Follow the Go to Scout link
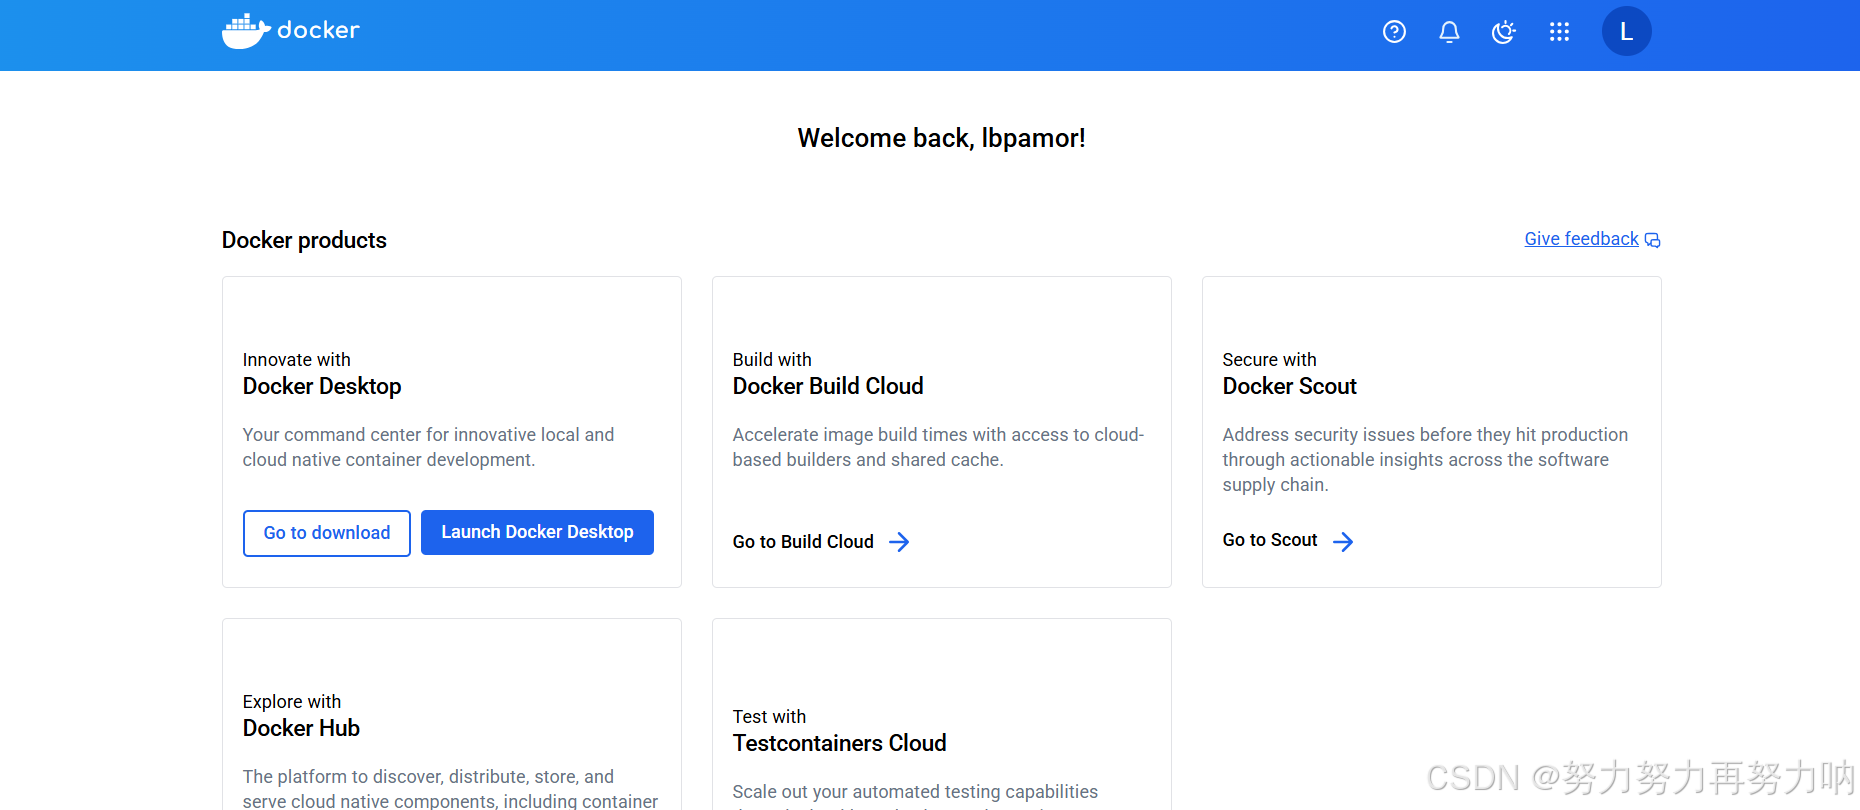This screenshot has width=1860, height=810. pos(1270,540)
